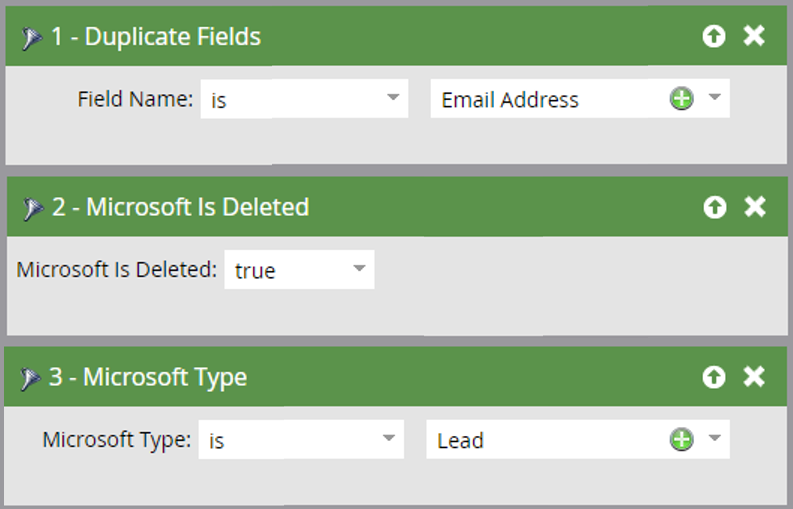This screenshot has width=793, height=509.
Task: Select the '3 - Microsoft Type' header title
Action: (x=148, y=377)
